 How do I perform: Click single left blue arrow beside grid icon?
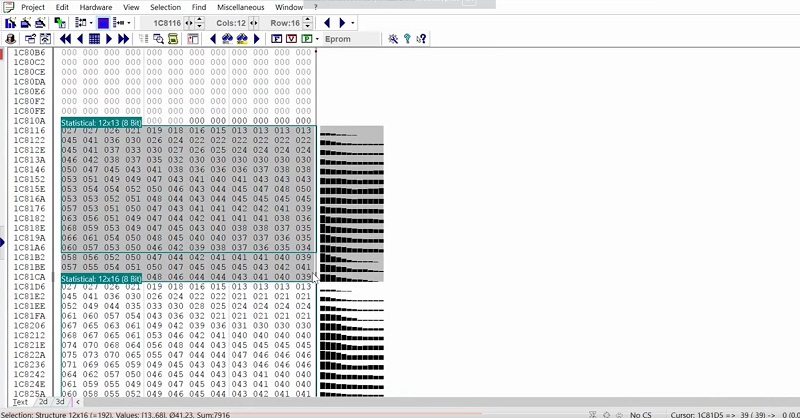(x=80, y=39)
